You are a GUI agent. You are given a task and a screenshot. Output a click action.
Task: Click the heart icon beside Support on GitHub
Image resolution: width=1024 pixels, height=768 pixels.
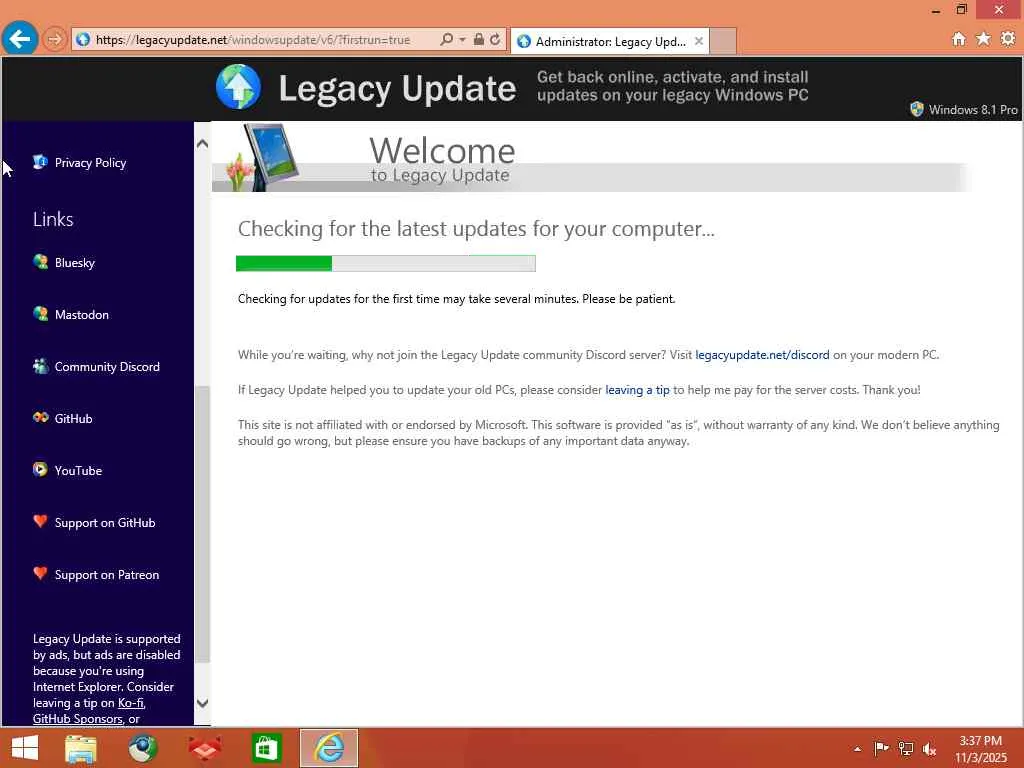click(40, 521)
